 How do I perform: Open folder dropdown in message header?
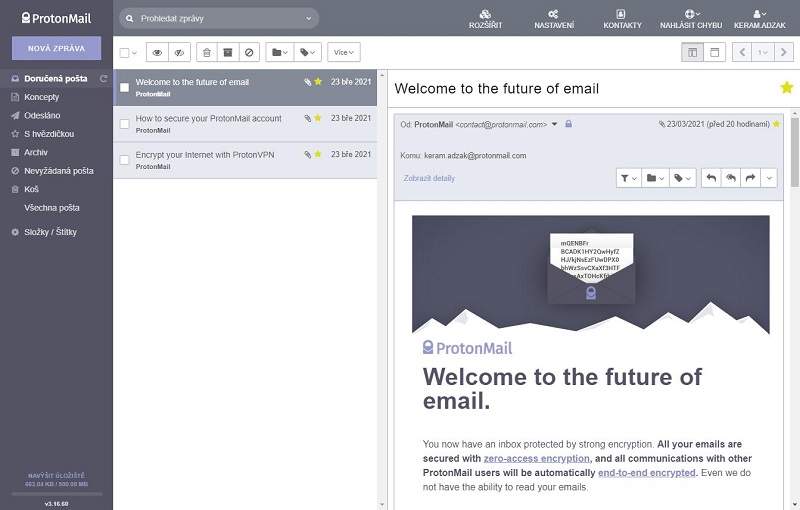[655, 178]
